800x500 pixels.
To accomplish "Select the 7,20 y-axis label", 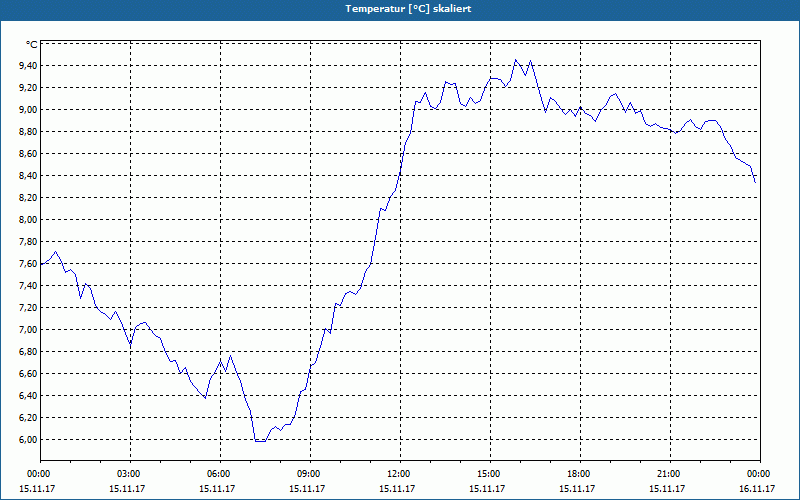I will click(28, 308).
